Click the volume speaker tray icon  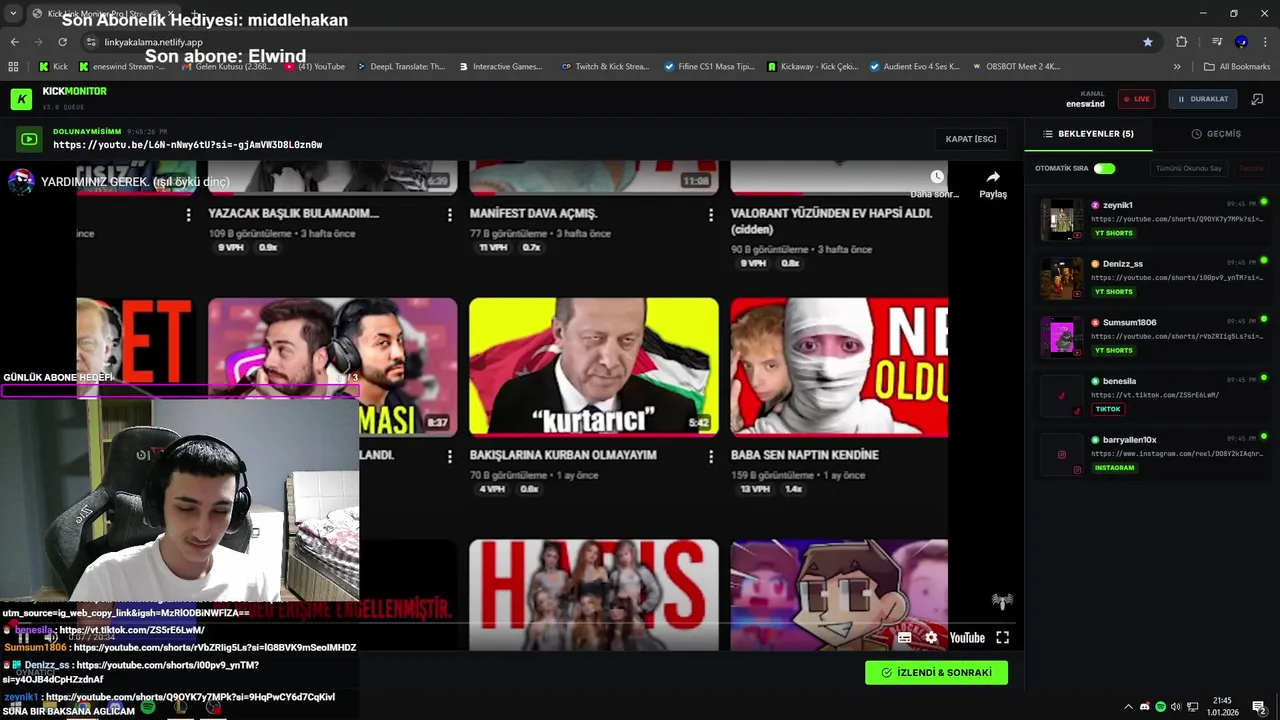coord(1176,707)
